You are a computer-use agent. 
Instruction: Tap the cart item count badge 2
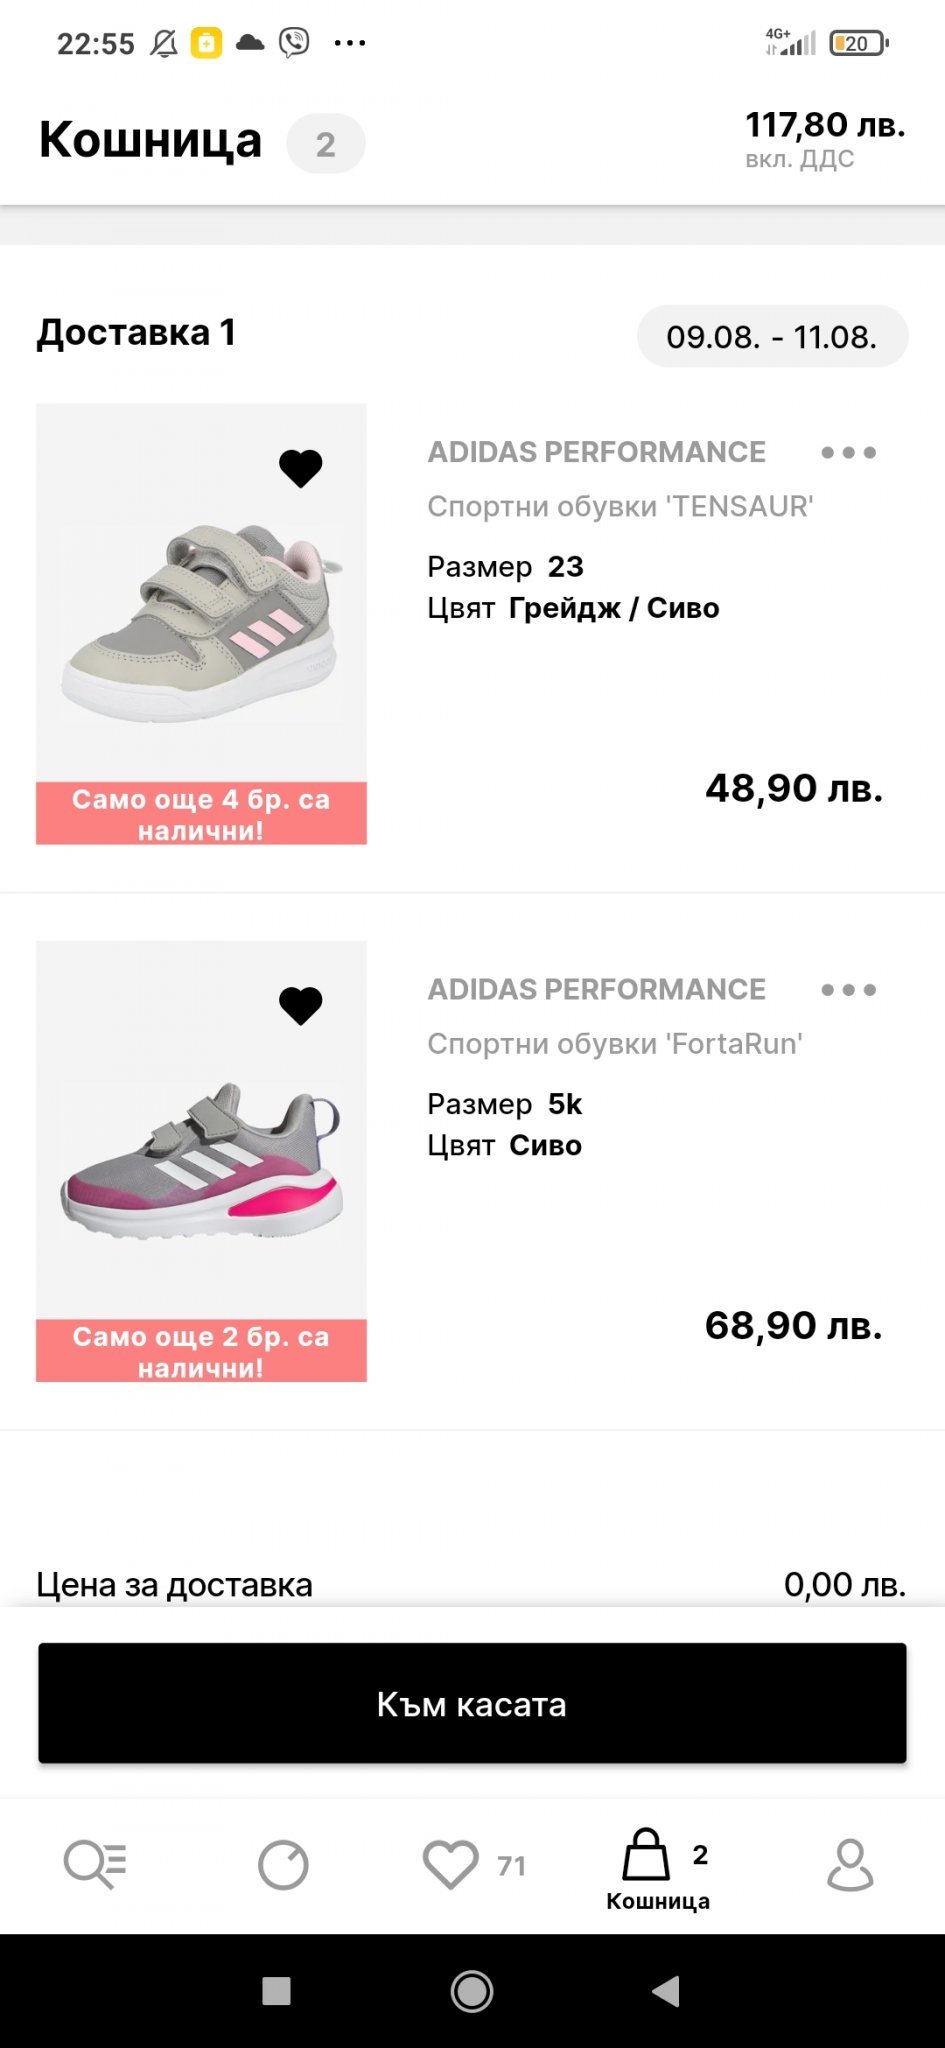tap(325, 145)
